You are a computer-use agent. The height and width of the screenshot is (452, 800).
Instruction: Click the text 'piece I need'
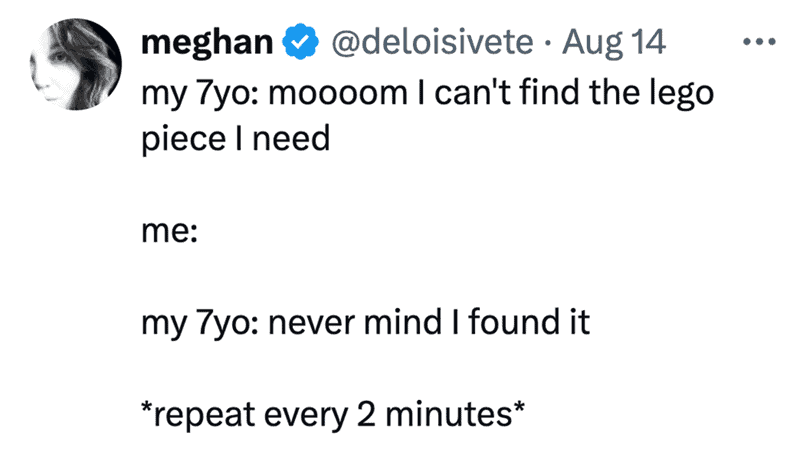[x=236, y=139]
